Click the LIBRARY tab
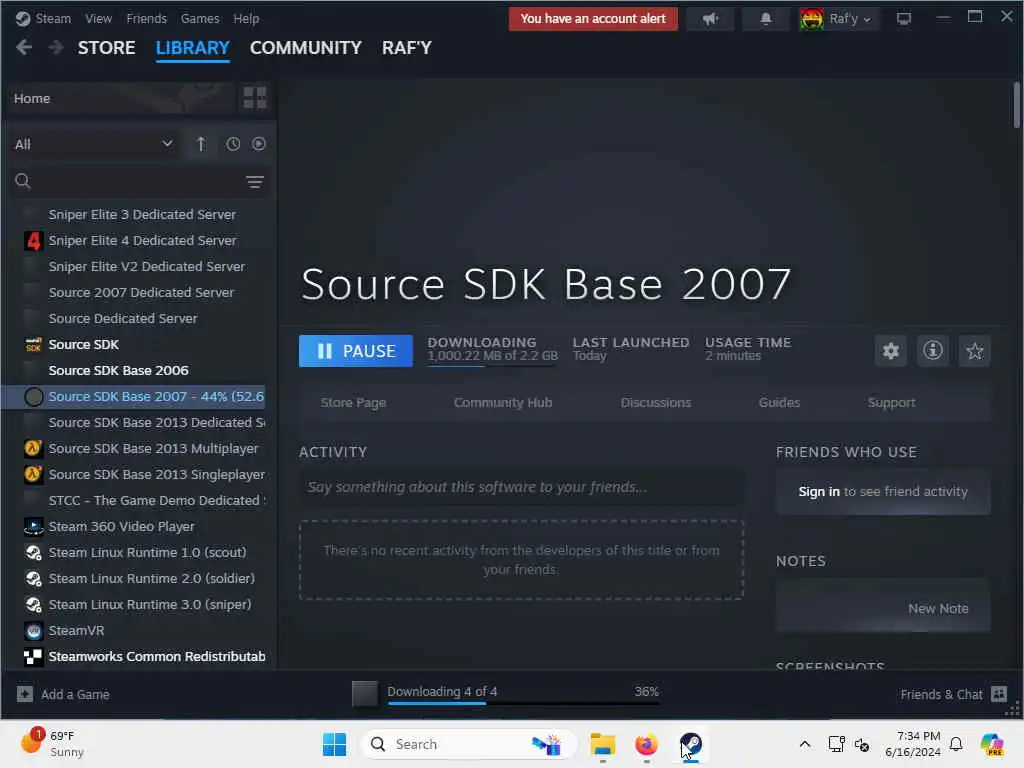Viewport: 1024px width, 768px height. coord(193,48)
